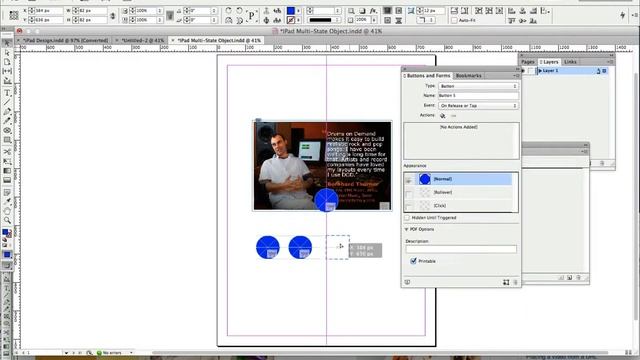Open the fill color swatch dropdown arrow

tap(298, 11)
